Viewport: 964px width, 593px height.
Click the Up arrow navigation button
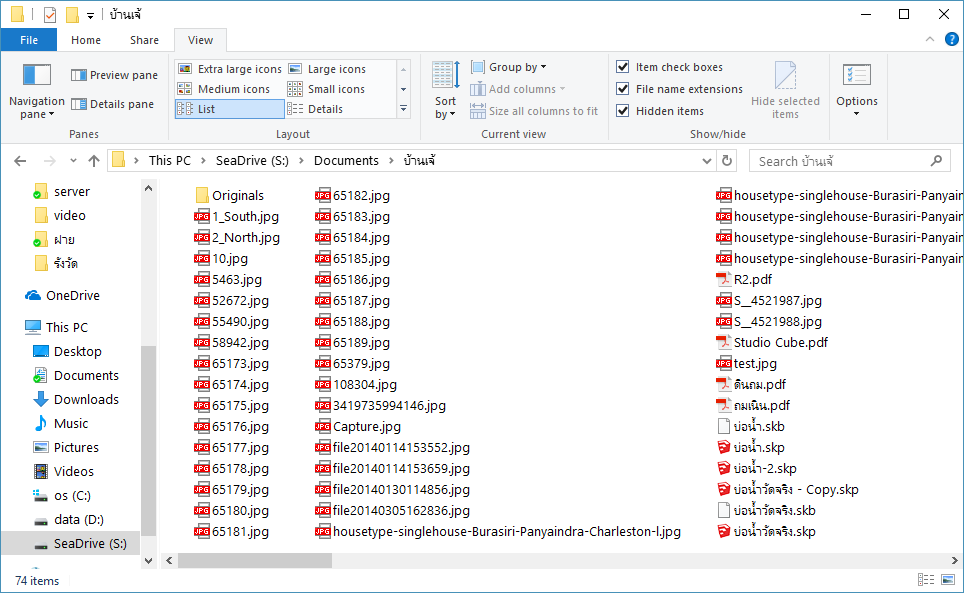[94, 161]
